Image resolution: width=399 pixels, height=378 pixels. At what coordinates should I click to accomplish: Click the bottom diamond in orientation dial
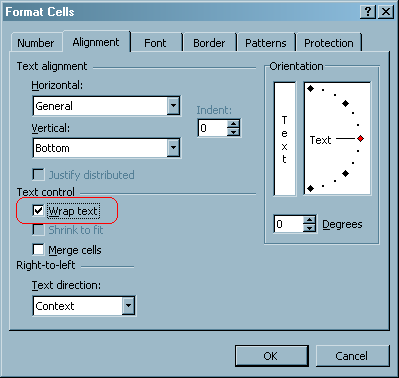pyautogui.click(x=310, y=189)
